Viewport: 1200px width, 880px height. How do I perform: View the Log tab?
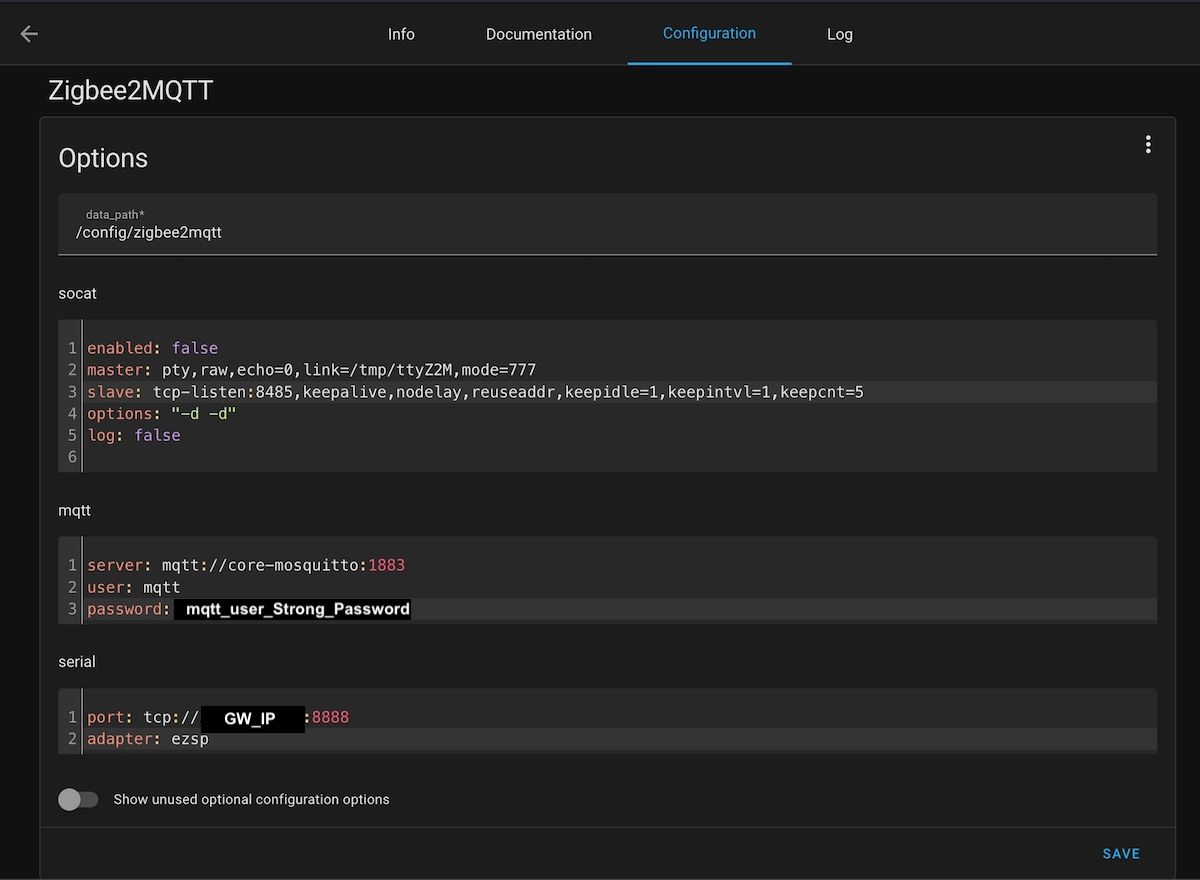coord(839,34)
